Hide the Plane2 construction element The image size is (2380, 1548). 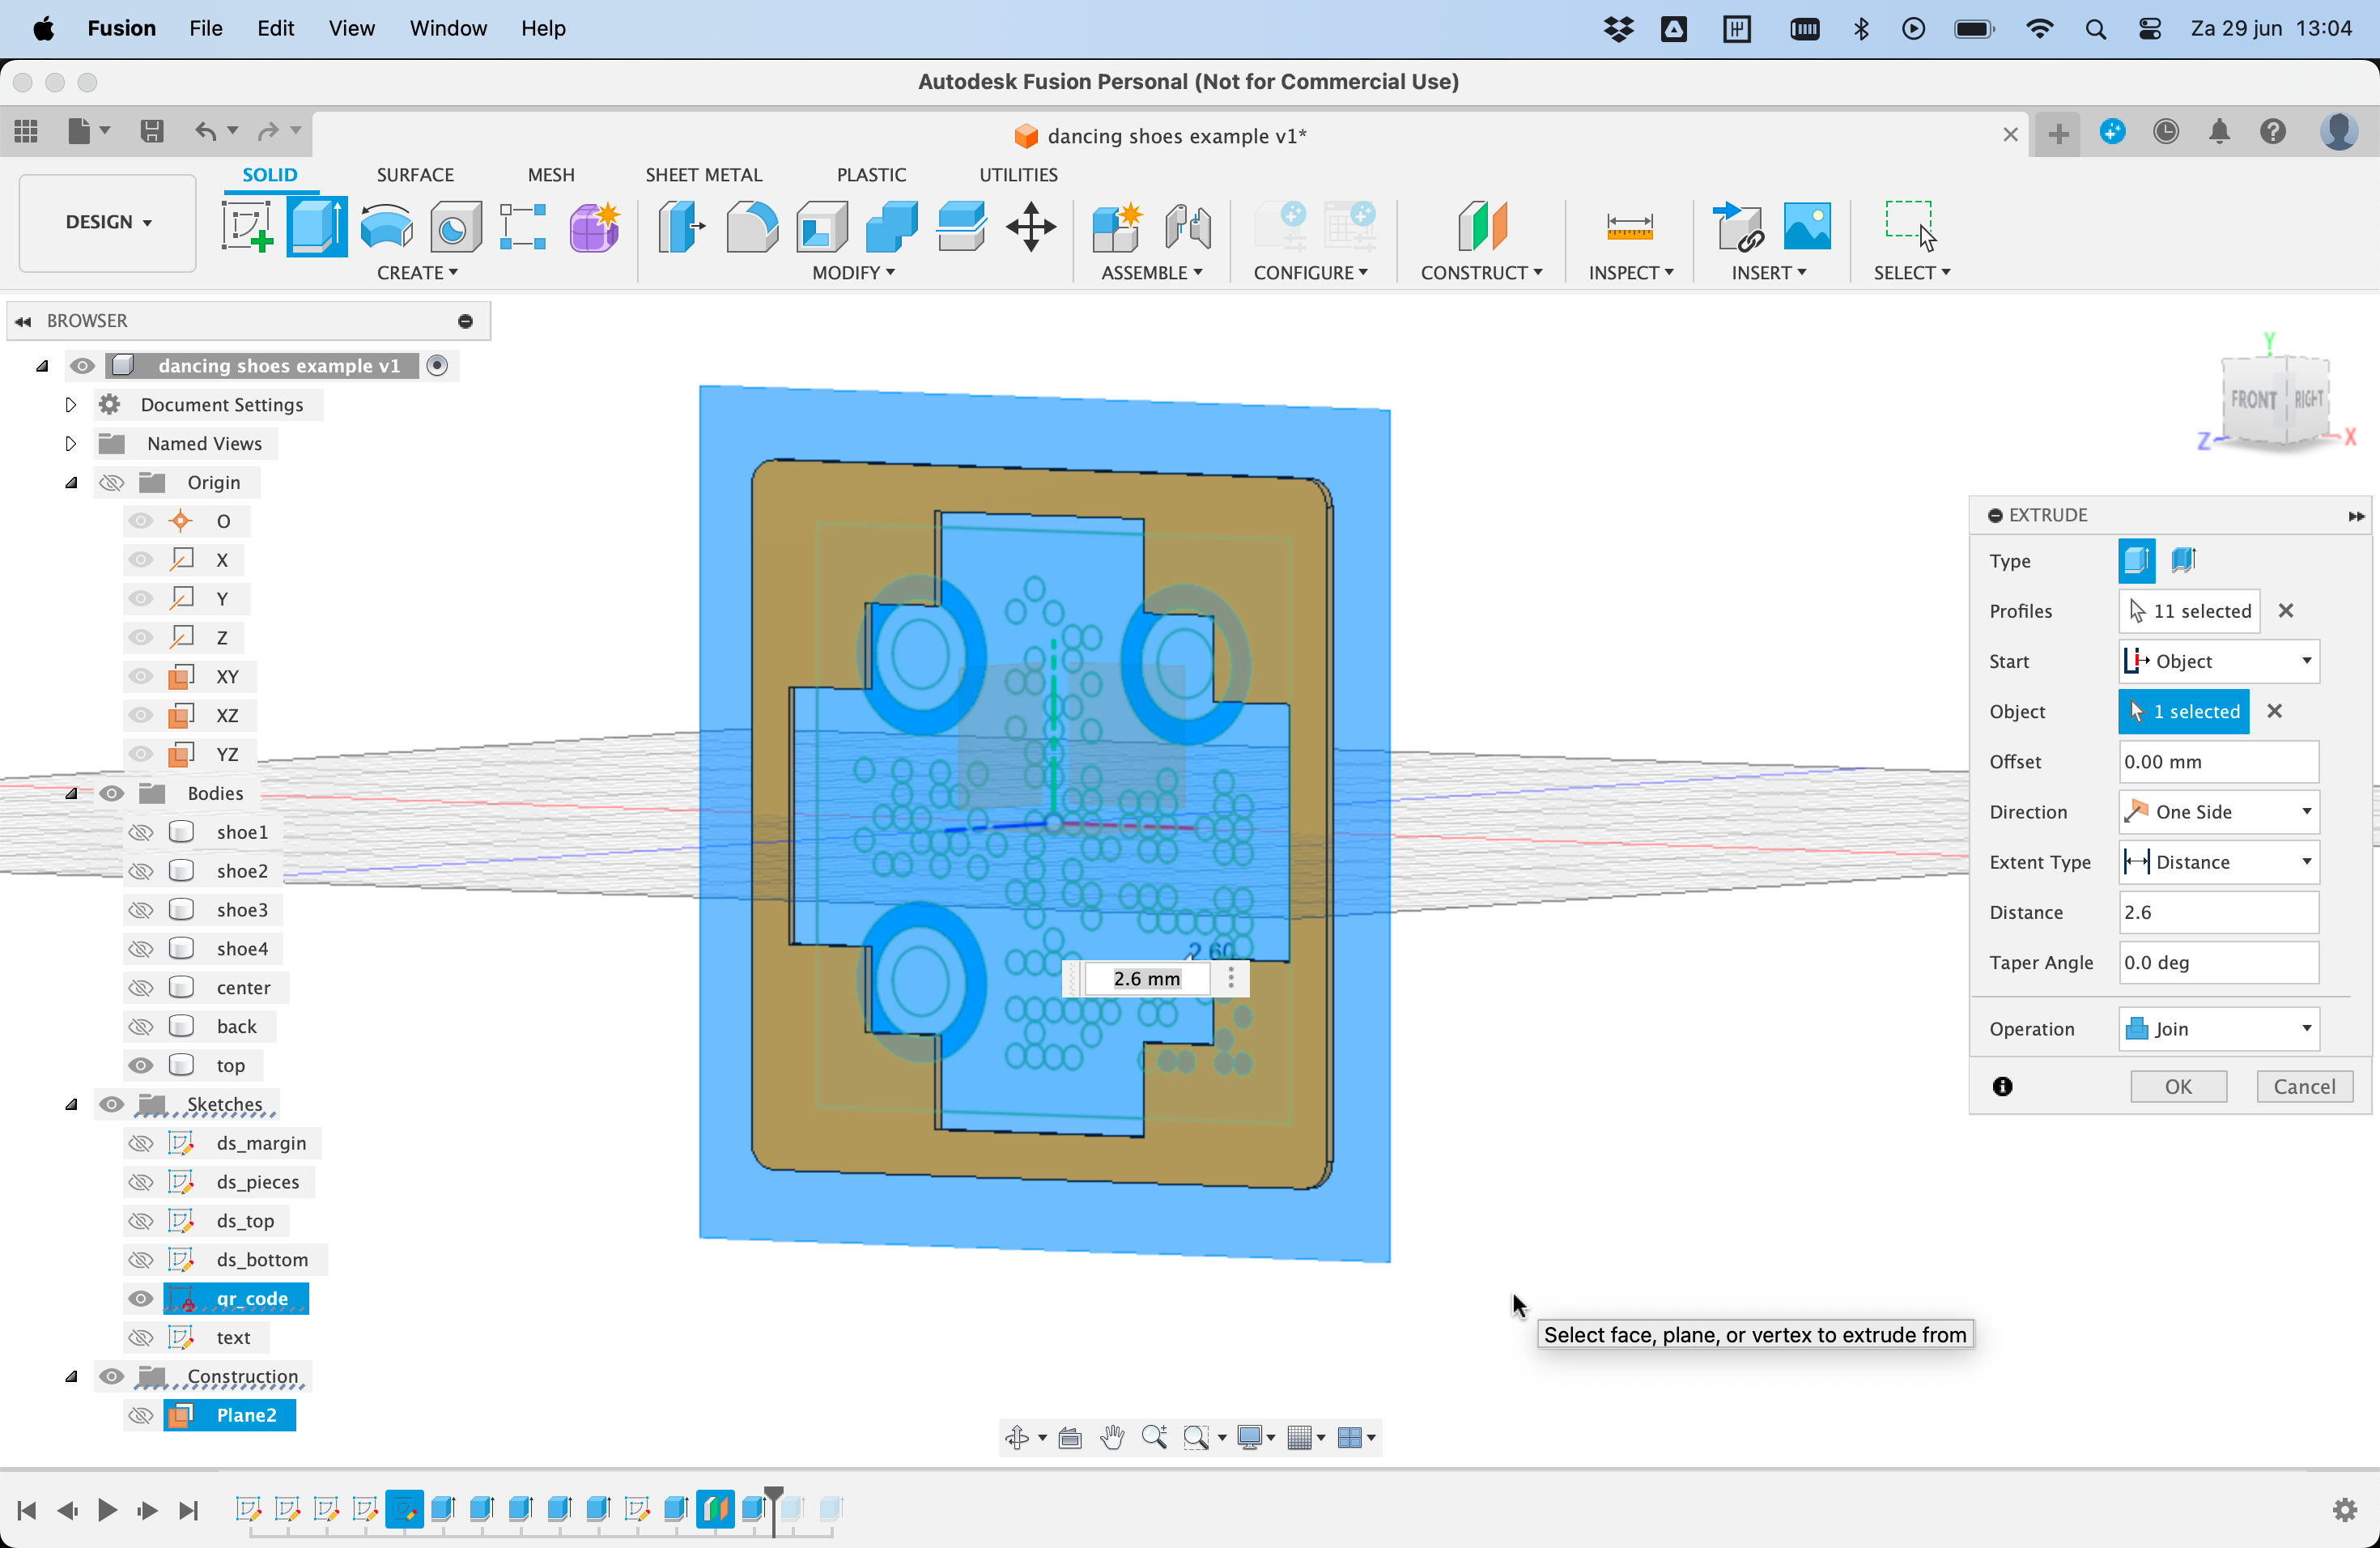pos(138,1414)
